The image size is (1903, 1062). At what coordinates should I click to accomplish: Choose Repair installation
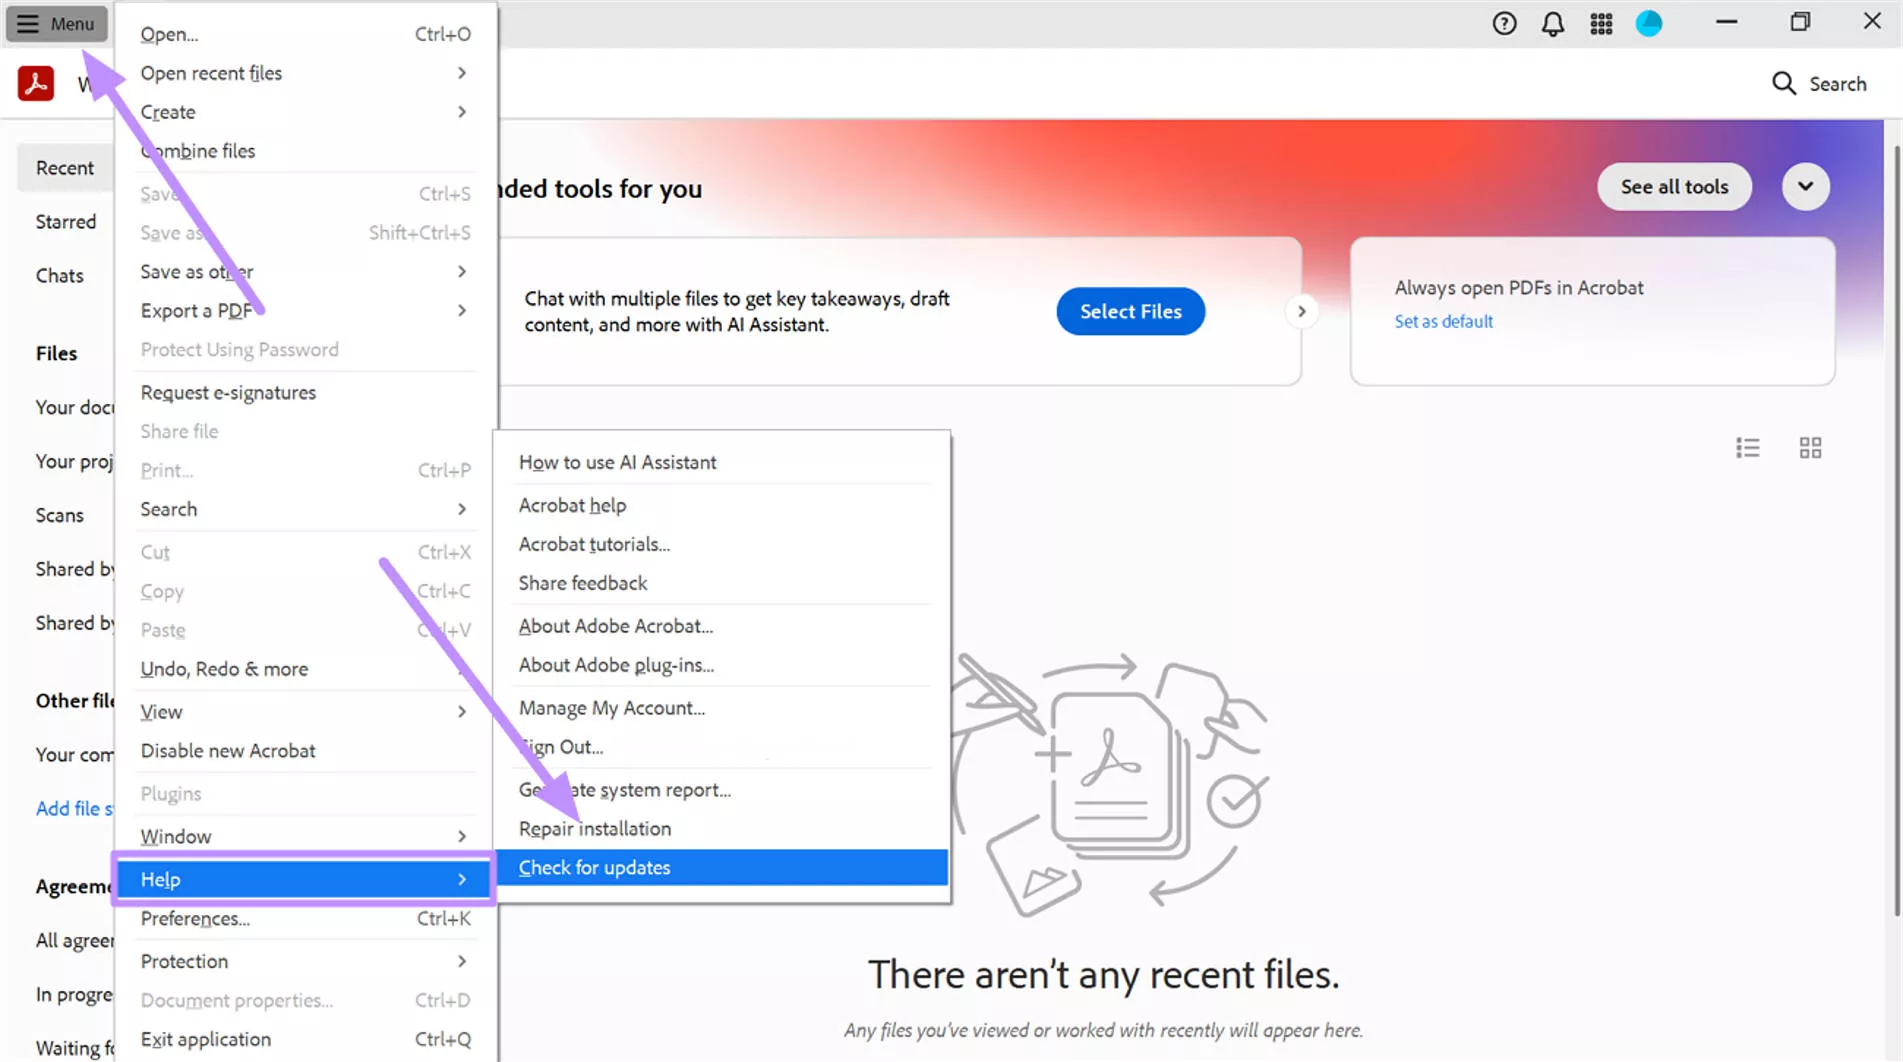point(722,829)
